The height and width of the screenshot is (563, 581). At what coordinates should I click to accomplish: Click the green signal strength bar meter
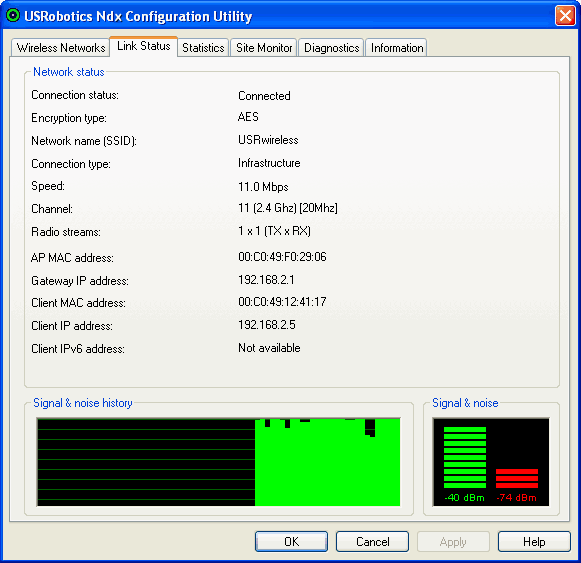pyautogui.click(x=465, y=457)
